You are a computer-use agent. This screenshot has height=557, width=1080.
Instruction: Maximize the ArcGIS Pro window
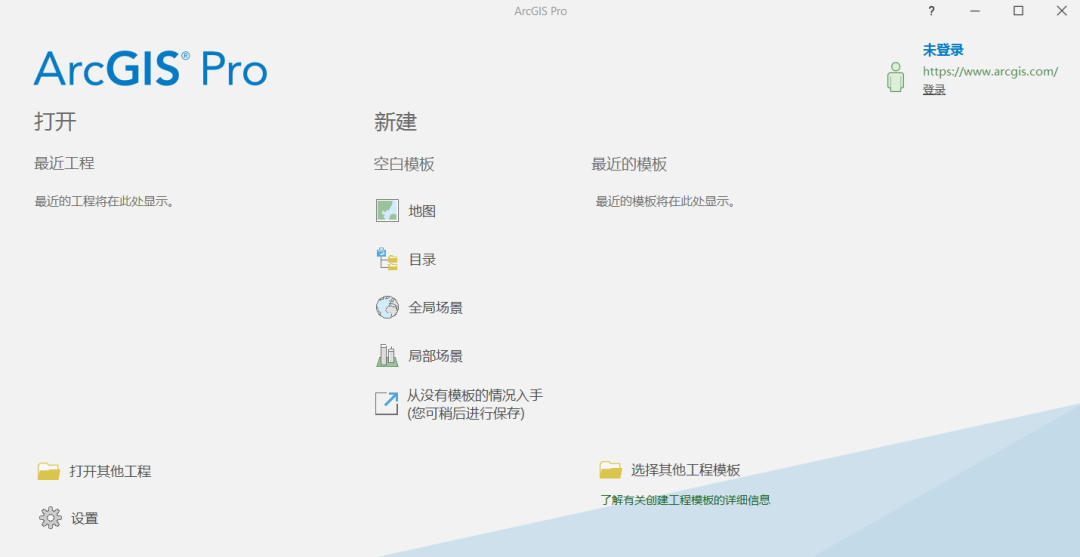[x=1018, y=11]
